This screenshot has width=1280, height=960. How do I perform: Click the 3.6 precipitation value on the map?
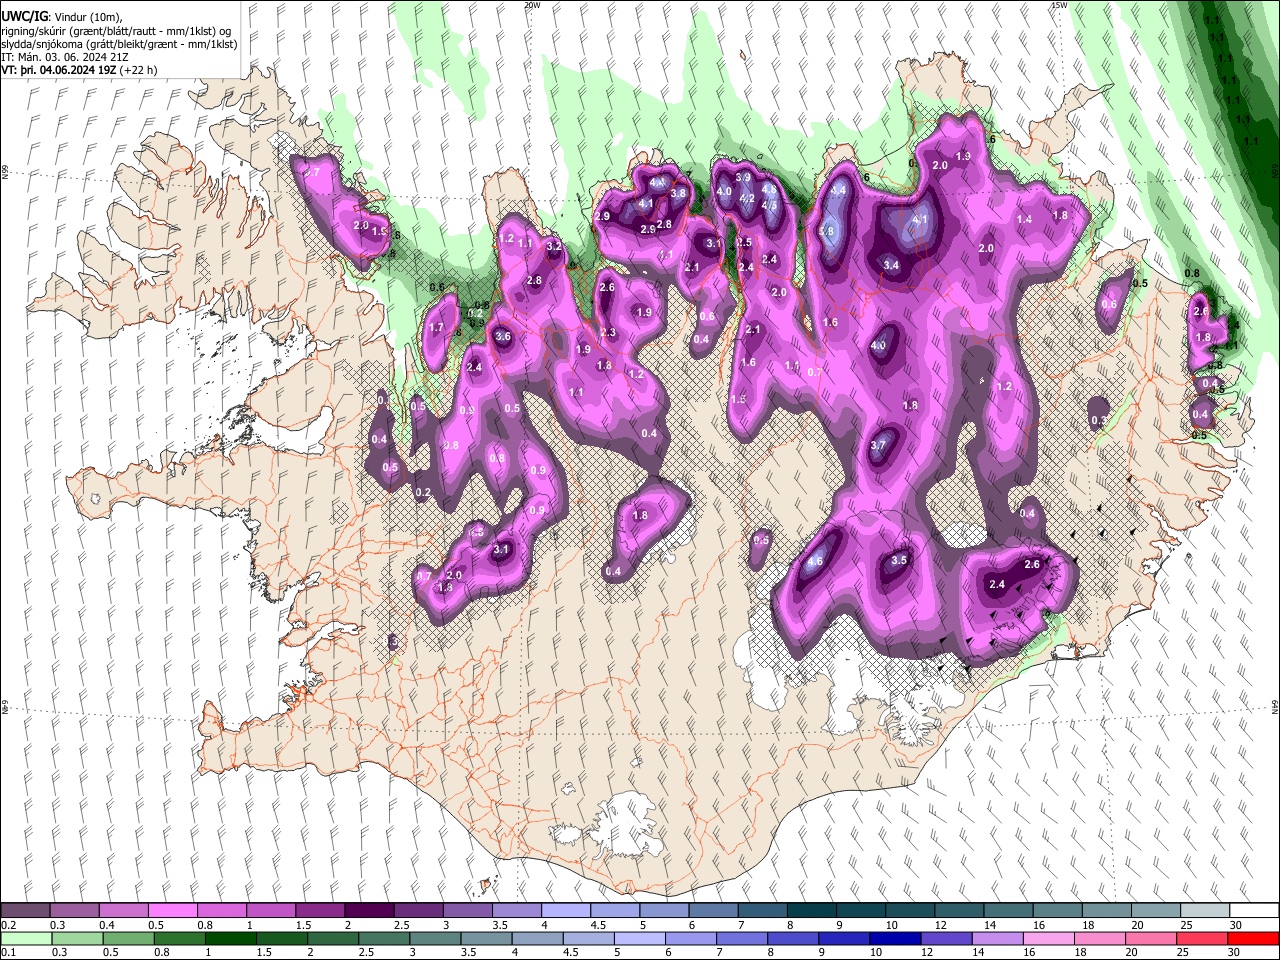pos(503,337)
